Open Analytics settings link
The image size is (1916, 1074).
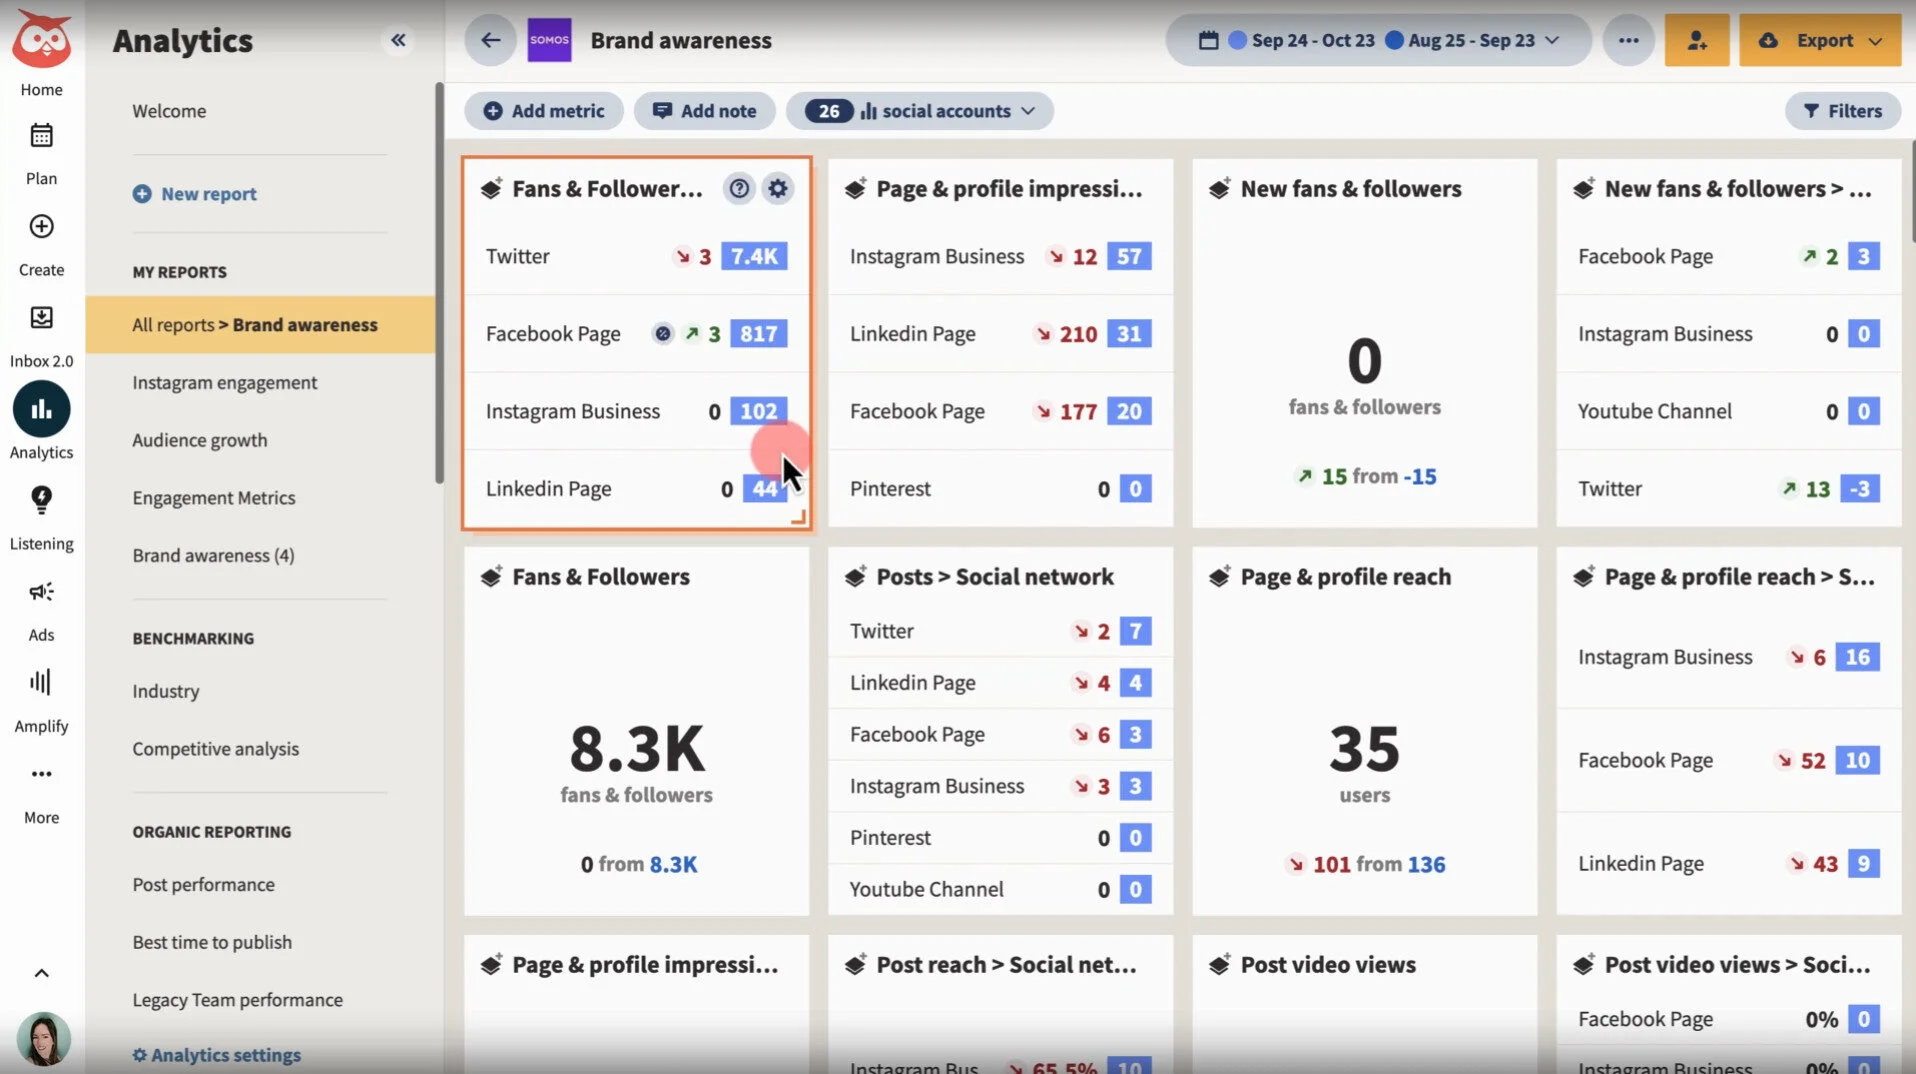[x=217, y=1055]
